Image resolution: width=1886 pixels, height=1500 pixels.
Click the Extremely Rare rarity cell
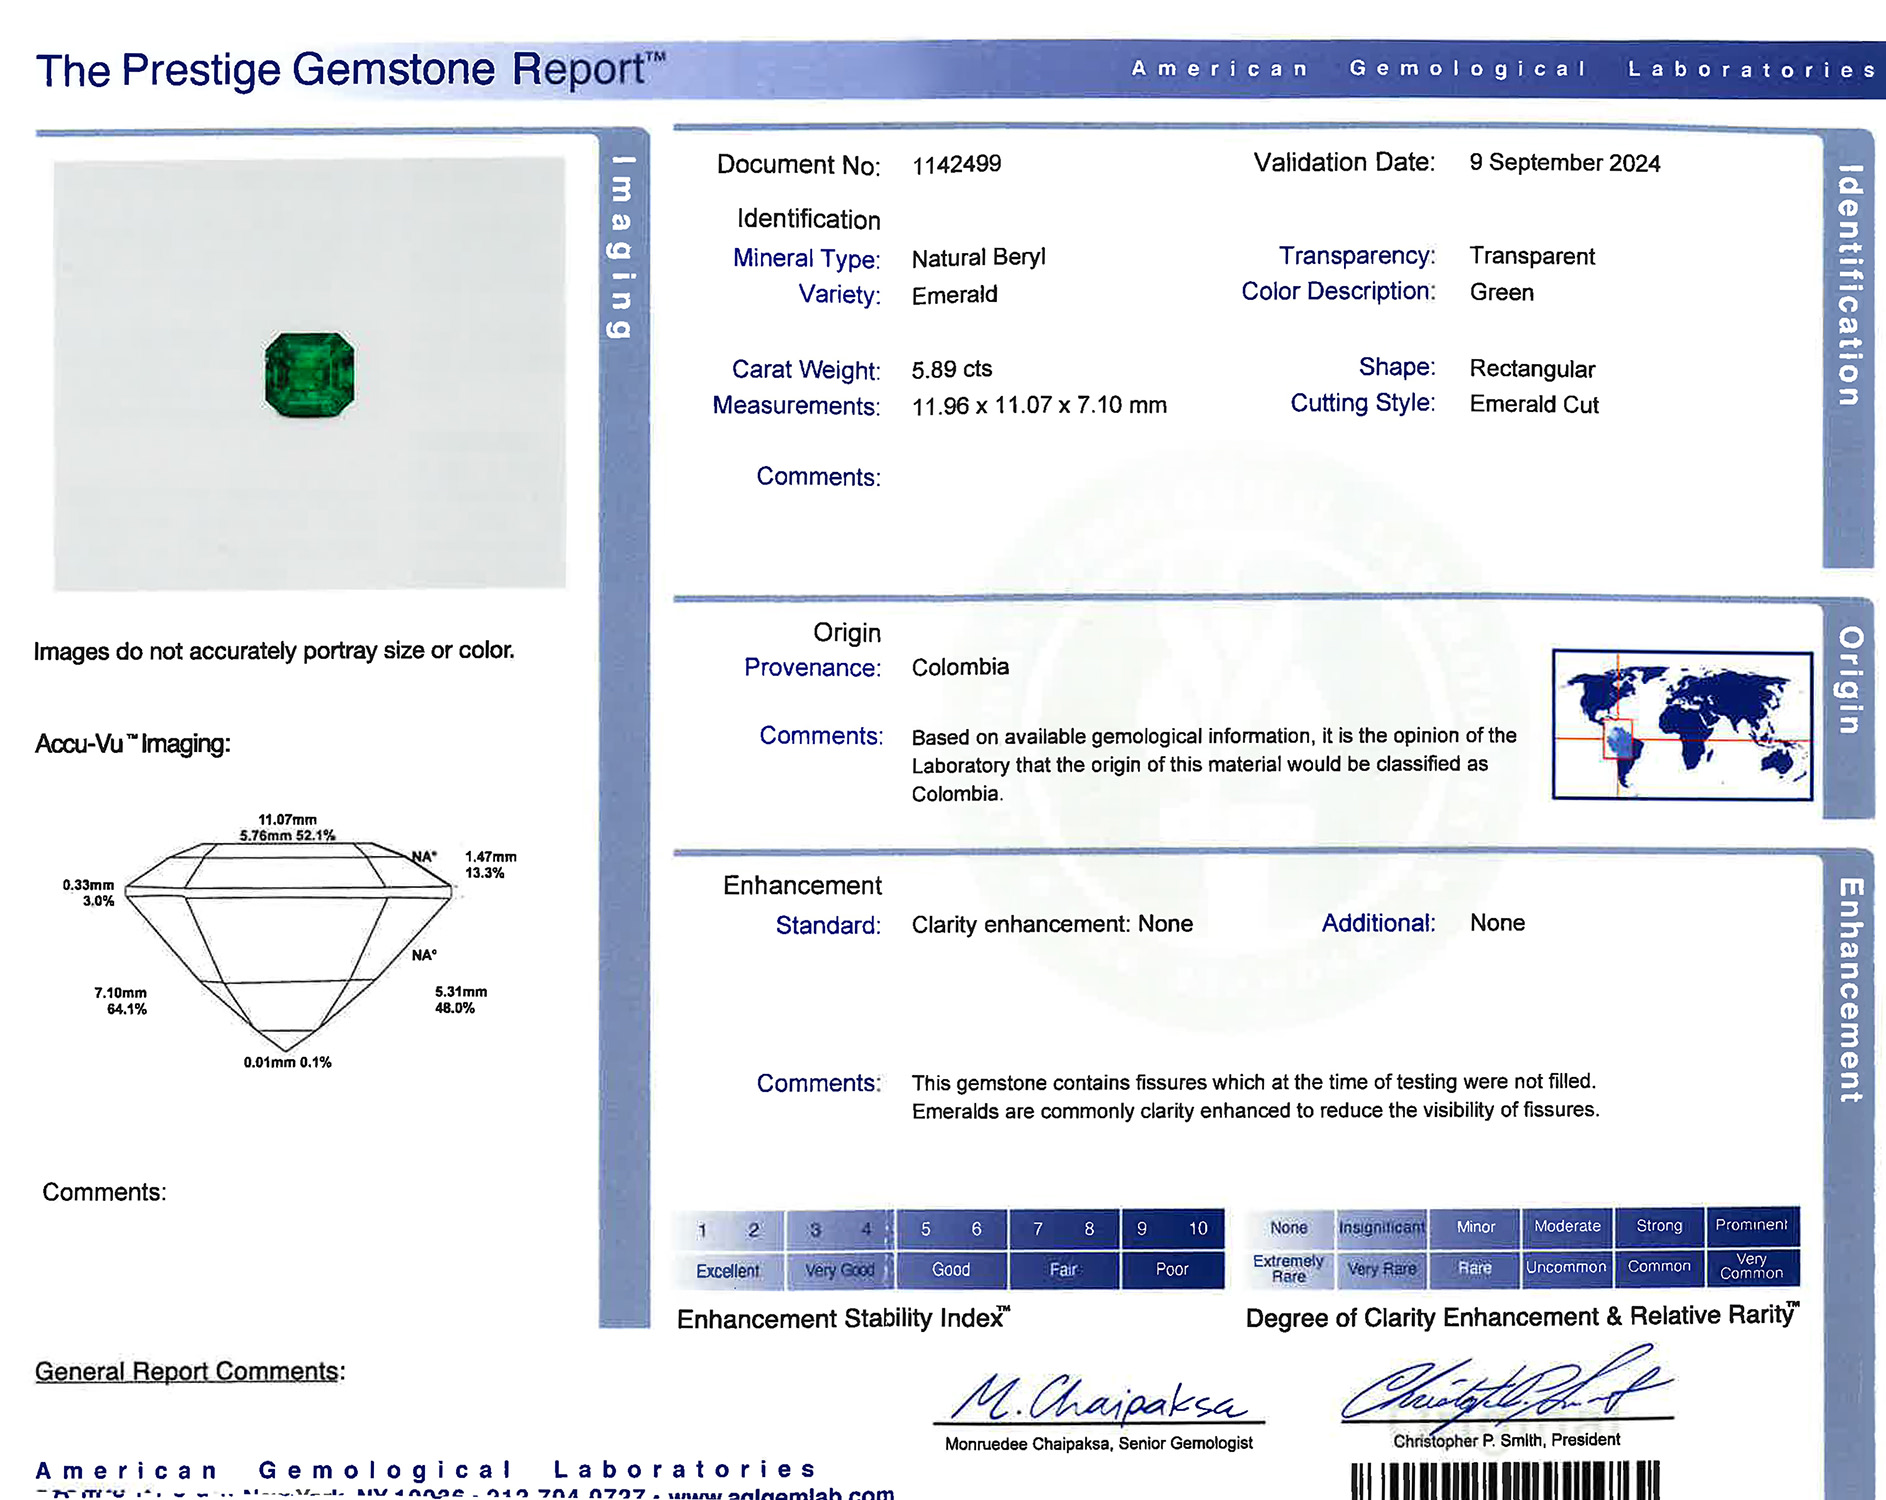point(1288,1268)
